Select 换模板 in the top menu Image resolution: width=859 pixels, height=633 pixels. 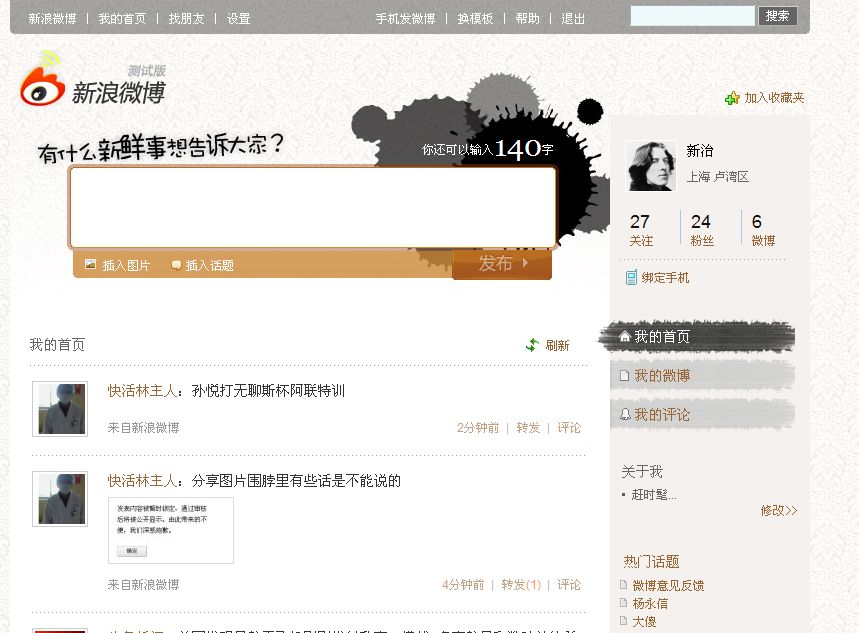click(x=475, y=19)
